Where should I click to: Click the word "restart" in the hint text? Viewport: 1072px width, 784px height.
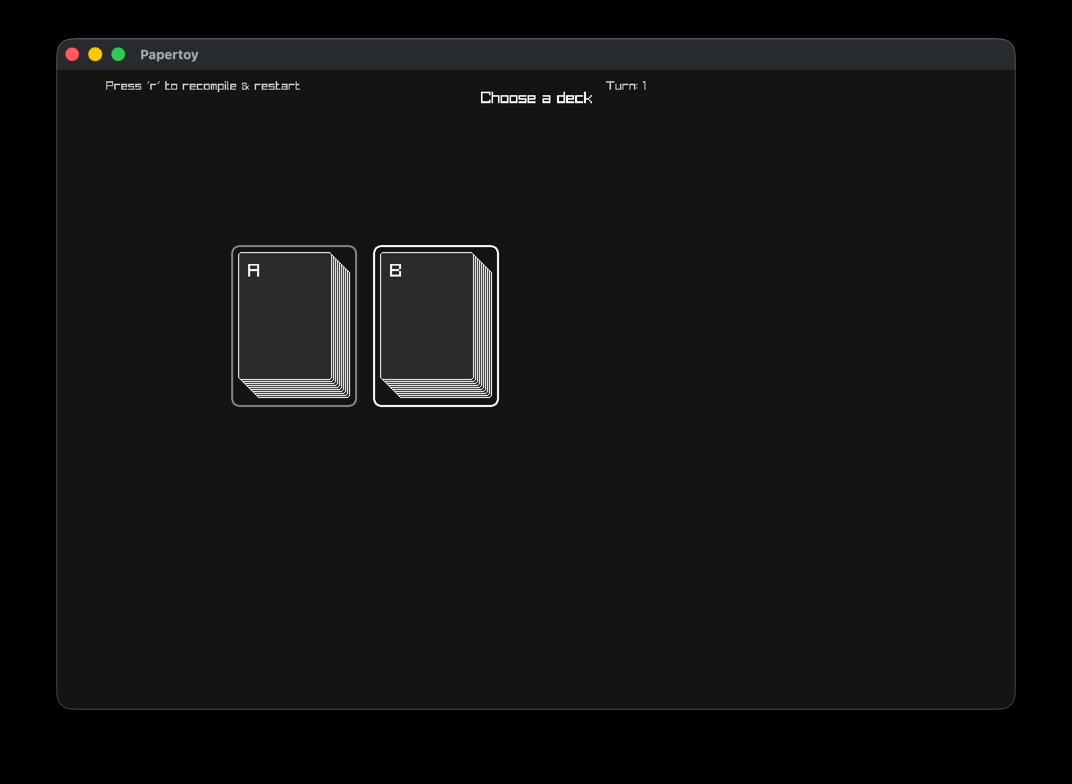[x=277, y=86]
